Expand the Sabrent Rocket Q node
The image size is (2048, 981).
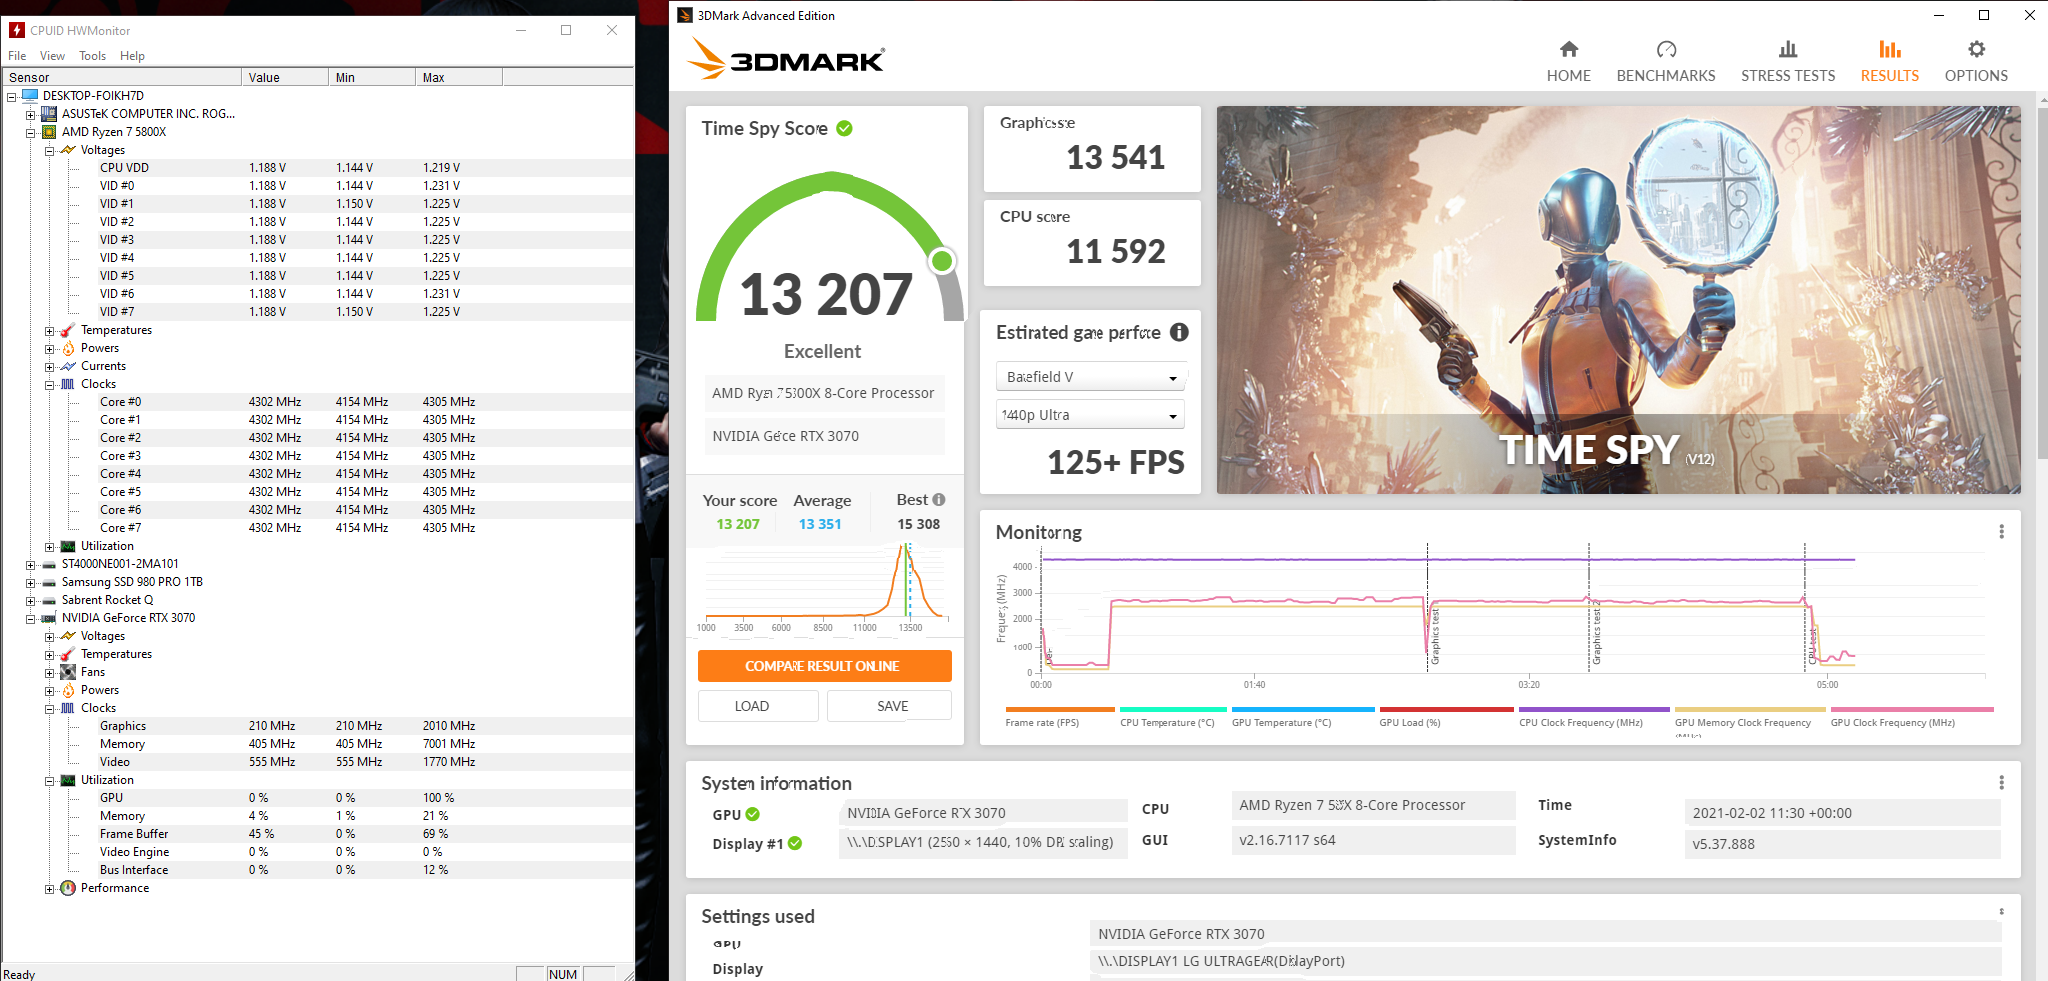(30, 601)
